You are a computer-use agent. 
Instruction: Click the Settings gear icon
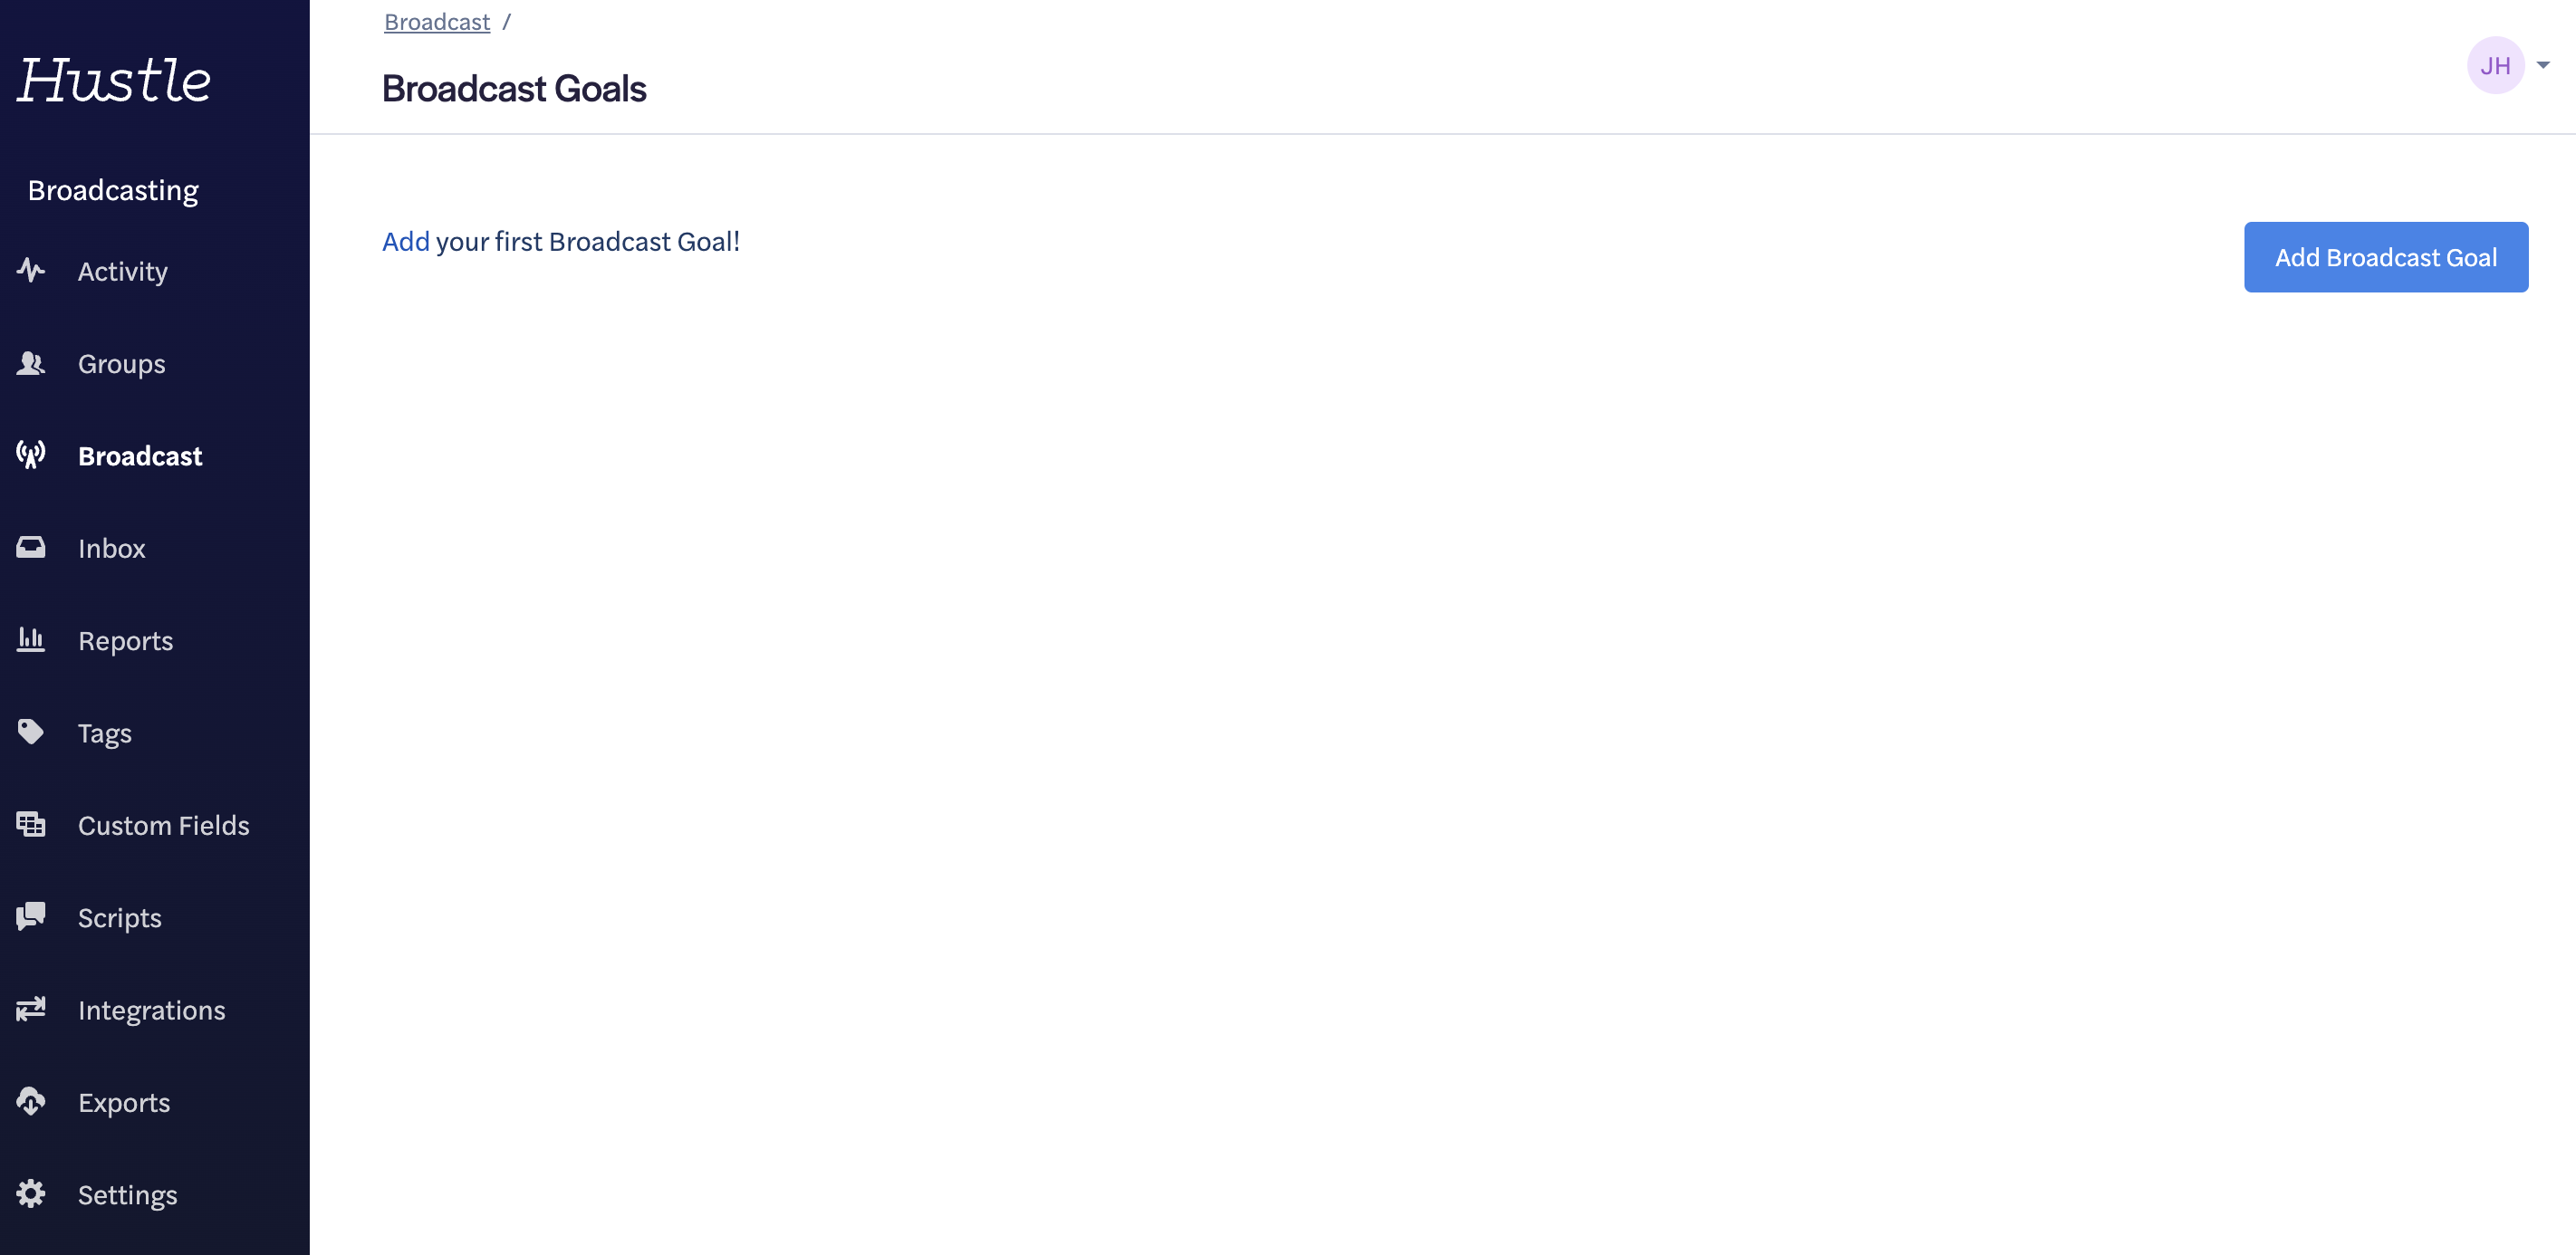pyautogui.click(x=31, y=1193)
